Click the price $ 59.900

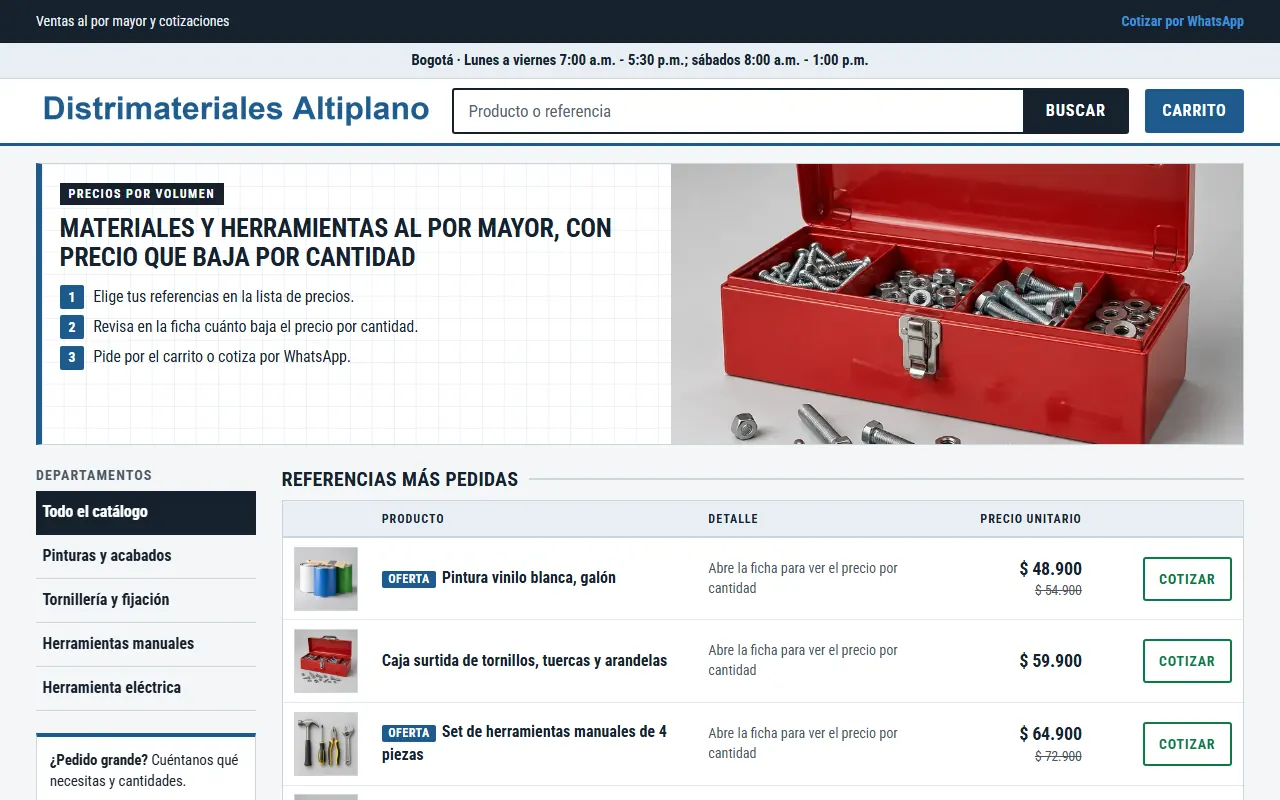point(1050,661)
